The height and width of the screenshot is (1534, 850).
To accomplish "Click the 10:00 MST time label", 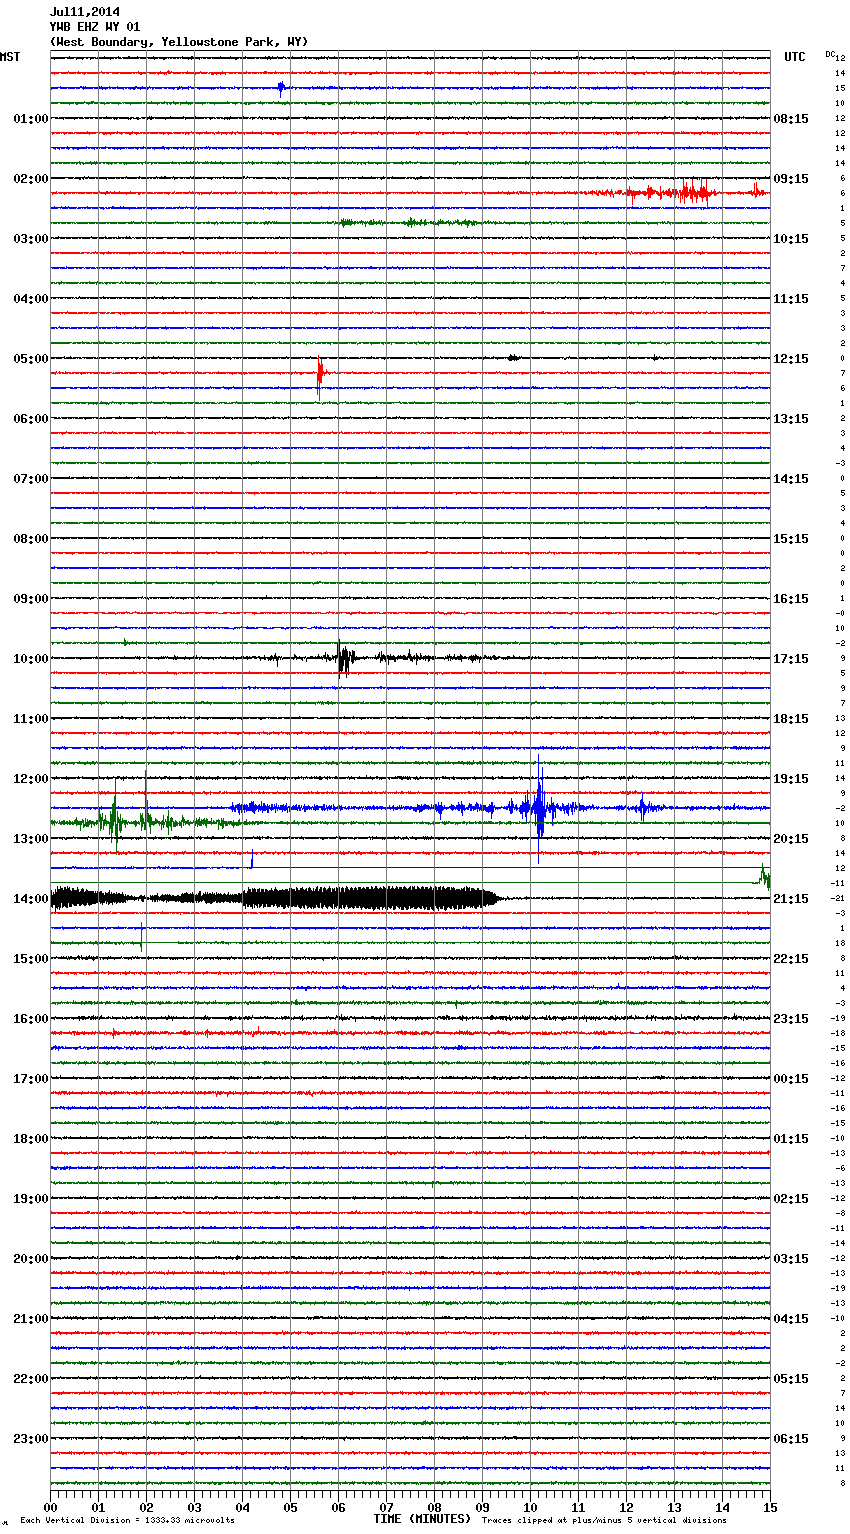I will click(x=30, y=659).
